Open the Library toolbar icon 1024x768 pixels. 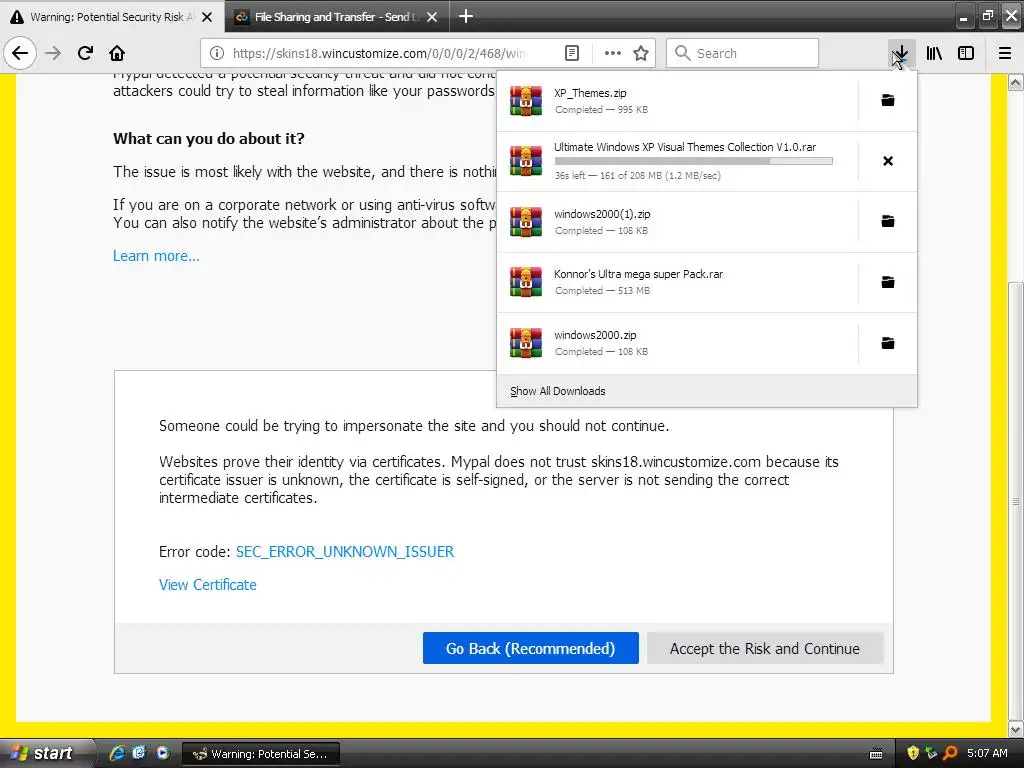click(x=934, y=53)
